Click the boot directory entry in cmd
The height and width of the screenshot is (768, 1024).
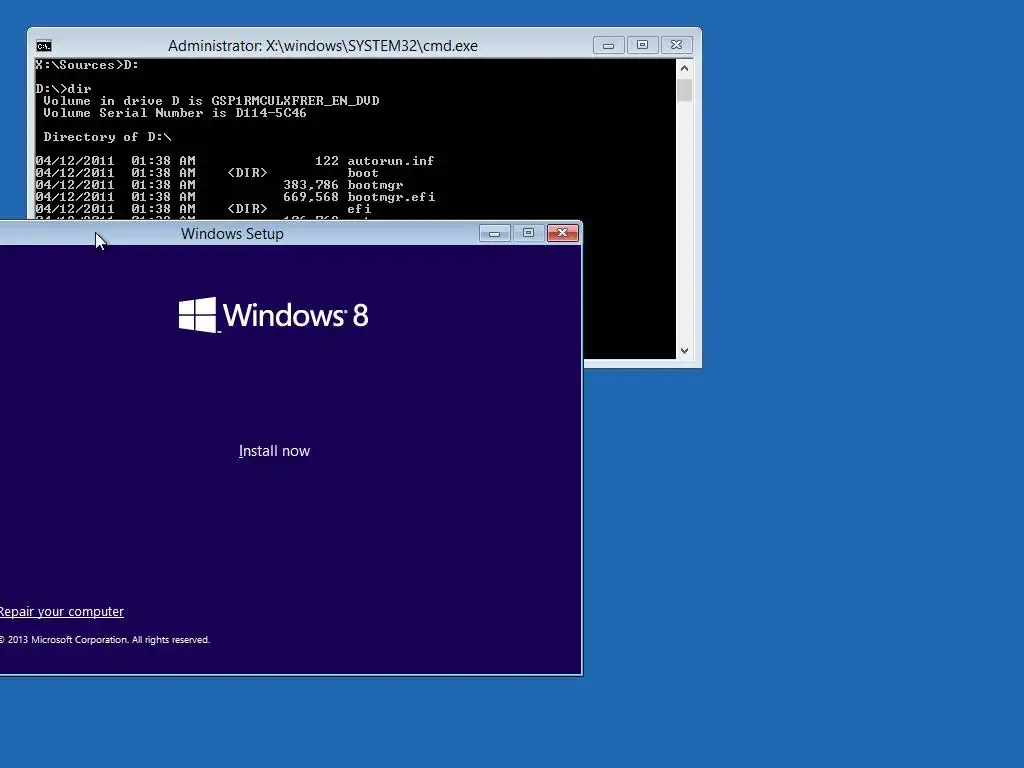(362, 173)
